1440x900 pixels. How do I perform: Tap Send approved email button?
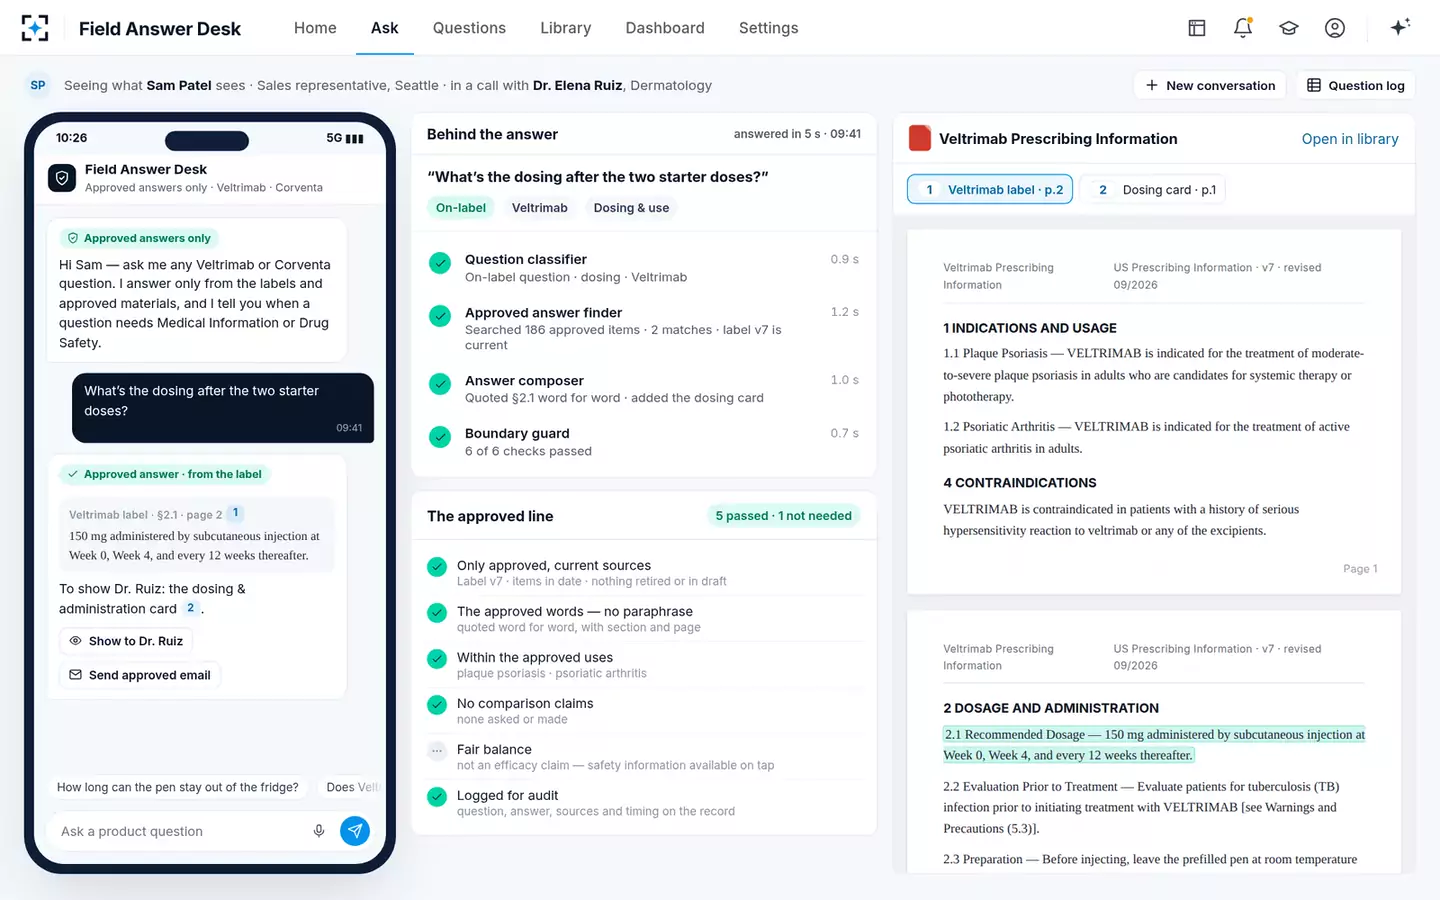[x=140, y=675]
